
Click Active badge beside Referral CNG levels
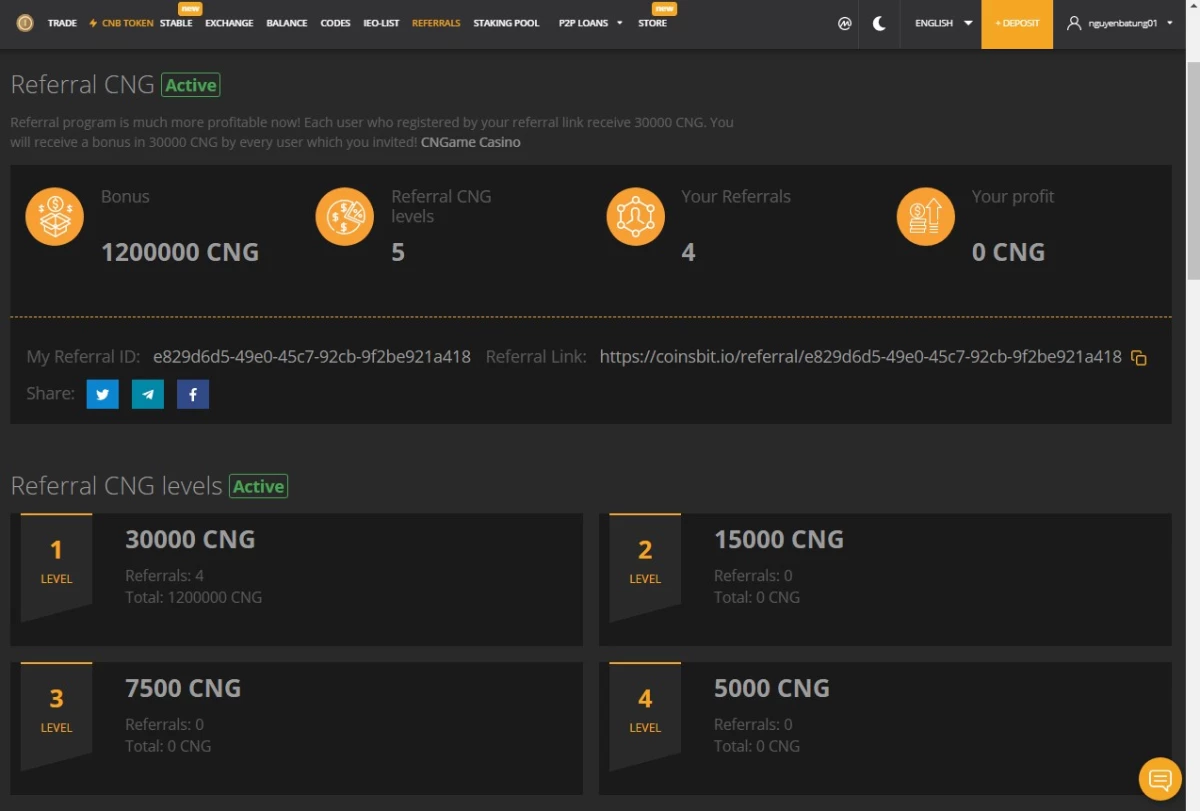(259, 486)
